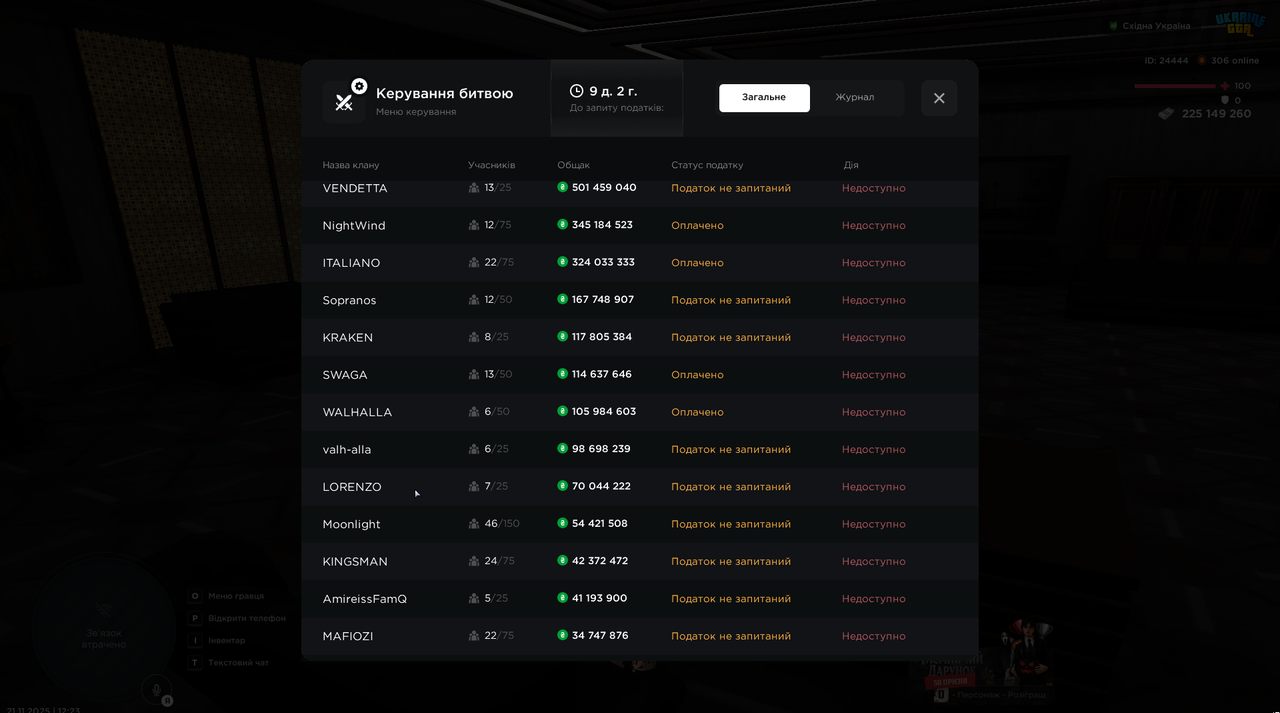Viewport: 1280px width, 713px height.
Task: Click the green coin icon in MAFIOZI row
Action: click(563, 635)
